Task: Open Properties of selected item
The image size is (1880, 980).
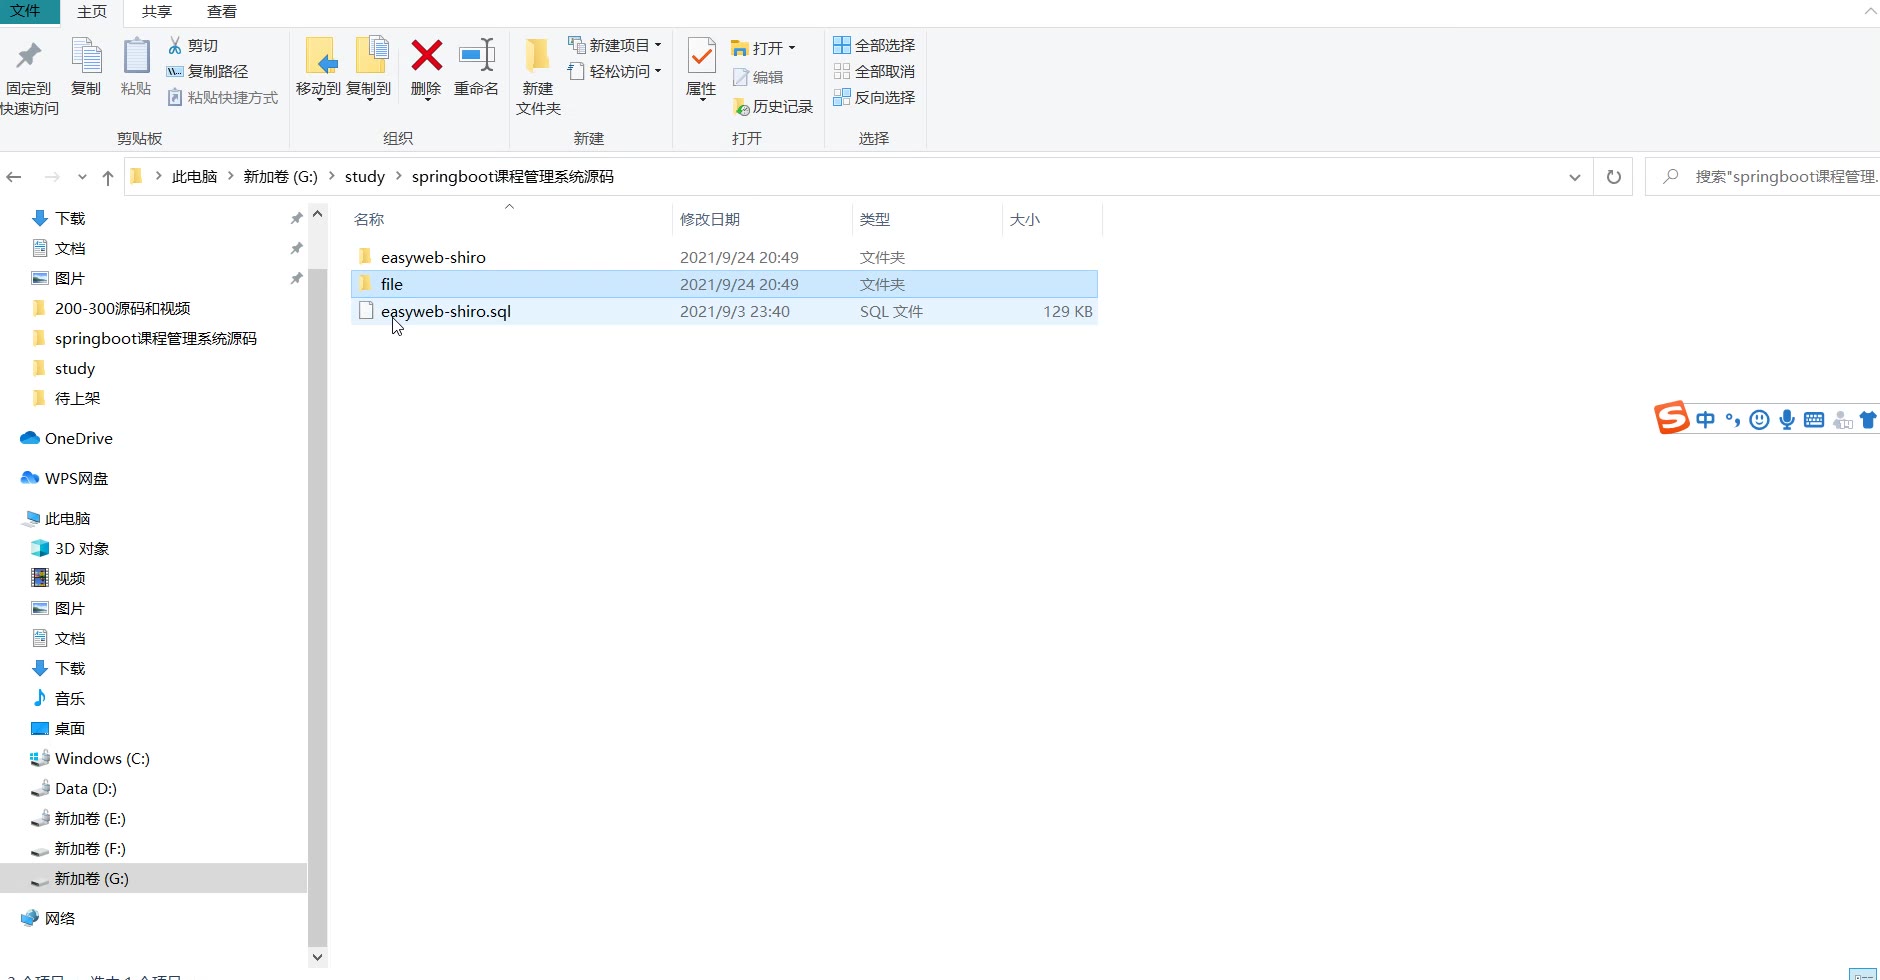Action: point(701,68)
